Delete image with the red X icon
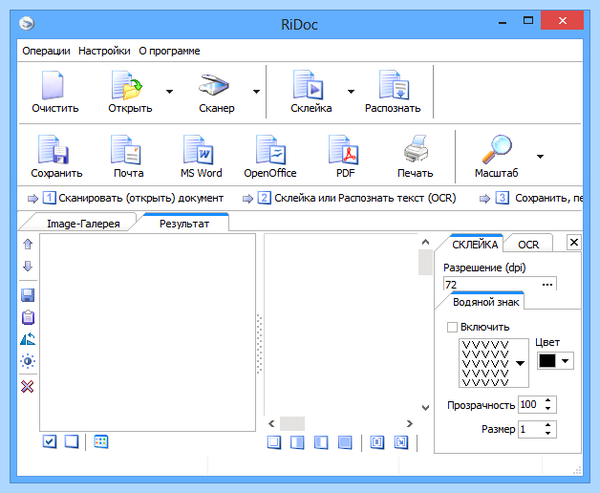The height and width of the screenshot is (493, 600). coord(28,387)
